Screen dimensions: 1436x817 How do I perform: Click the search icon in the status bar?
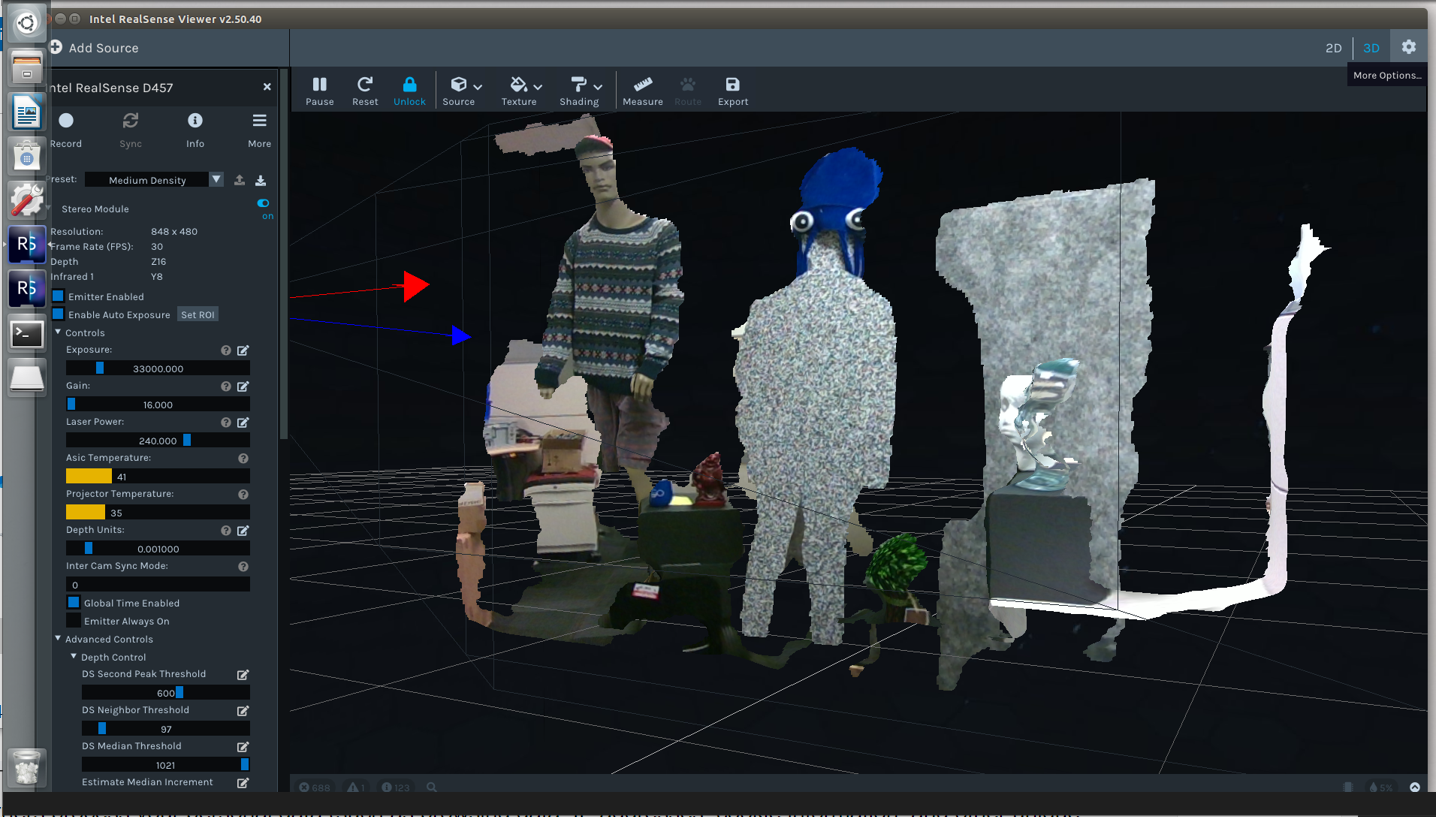click(431, 787)
